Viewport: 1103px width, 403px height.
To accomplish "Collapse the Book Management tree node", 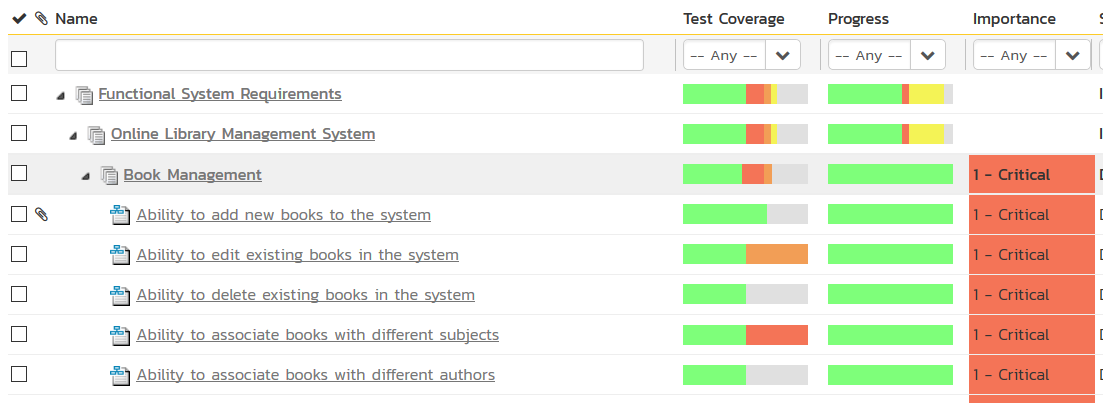I will [x=86, y=176].
